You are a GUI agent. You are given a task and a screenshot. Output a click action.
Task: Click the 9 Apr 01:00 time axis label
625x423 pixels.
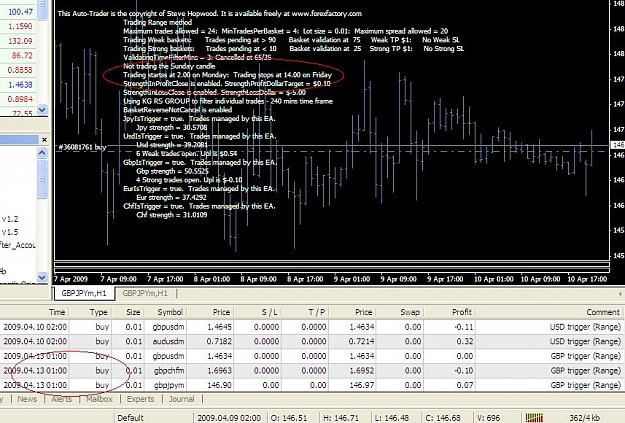click(352, 279)
